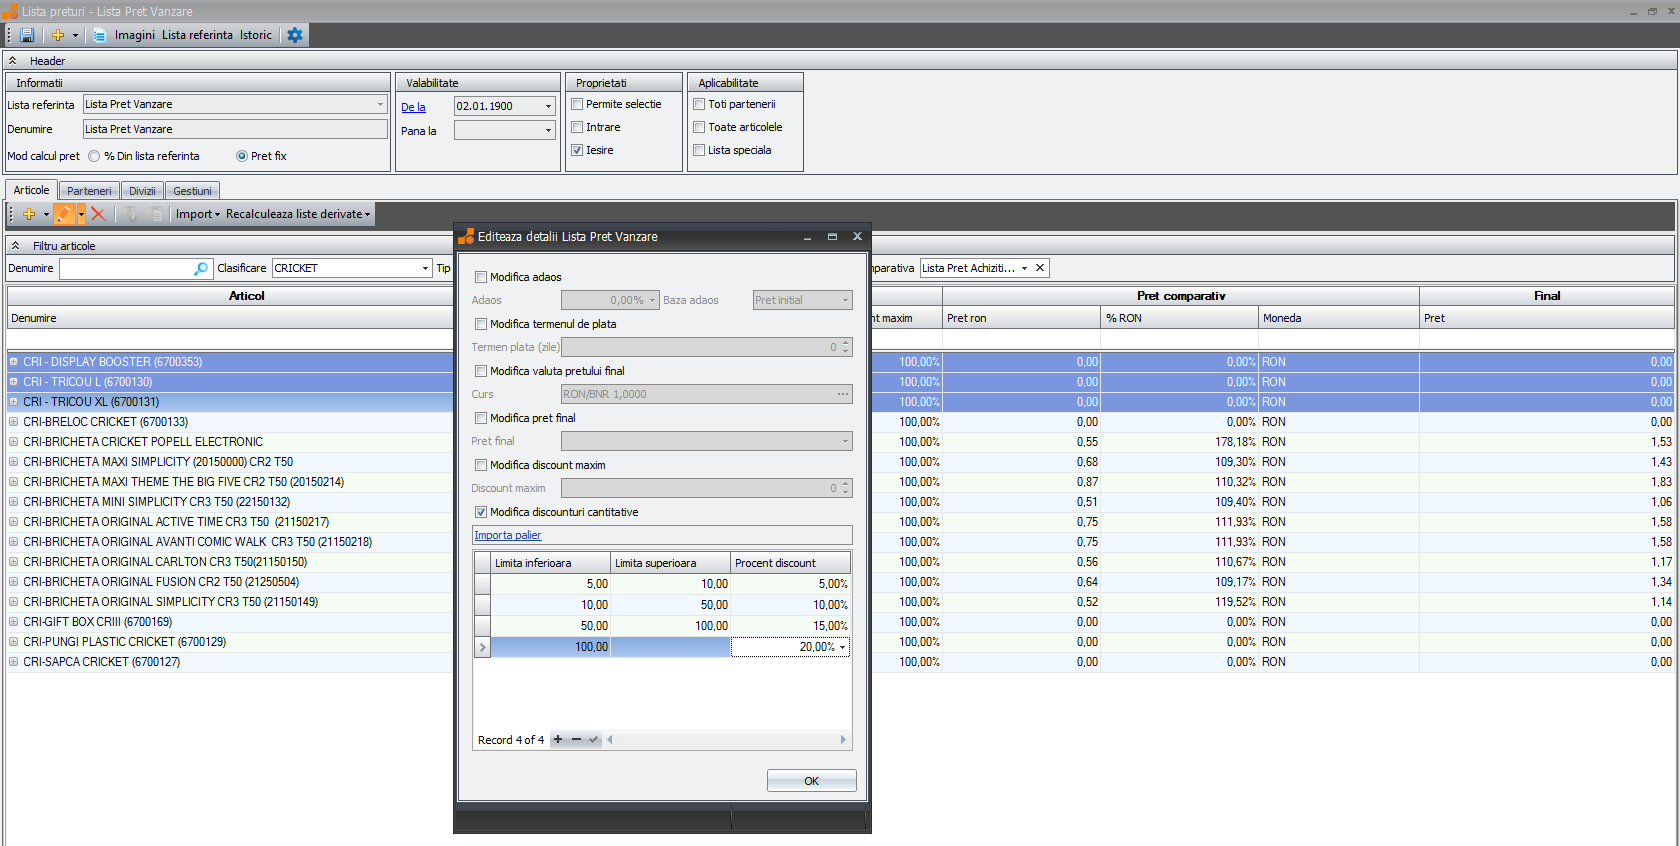Switch to the Gestiuni tab
Viewport: 1680px width, 846px height.
tap(192, 191)
